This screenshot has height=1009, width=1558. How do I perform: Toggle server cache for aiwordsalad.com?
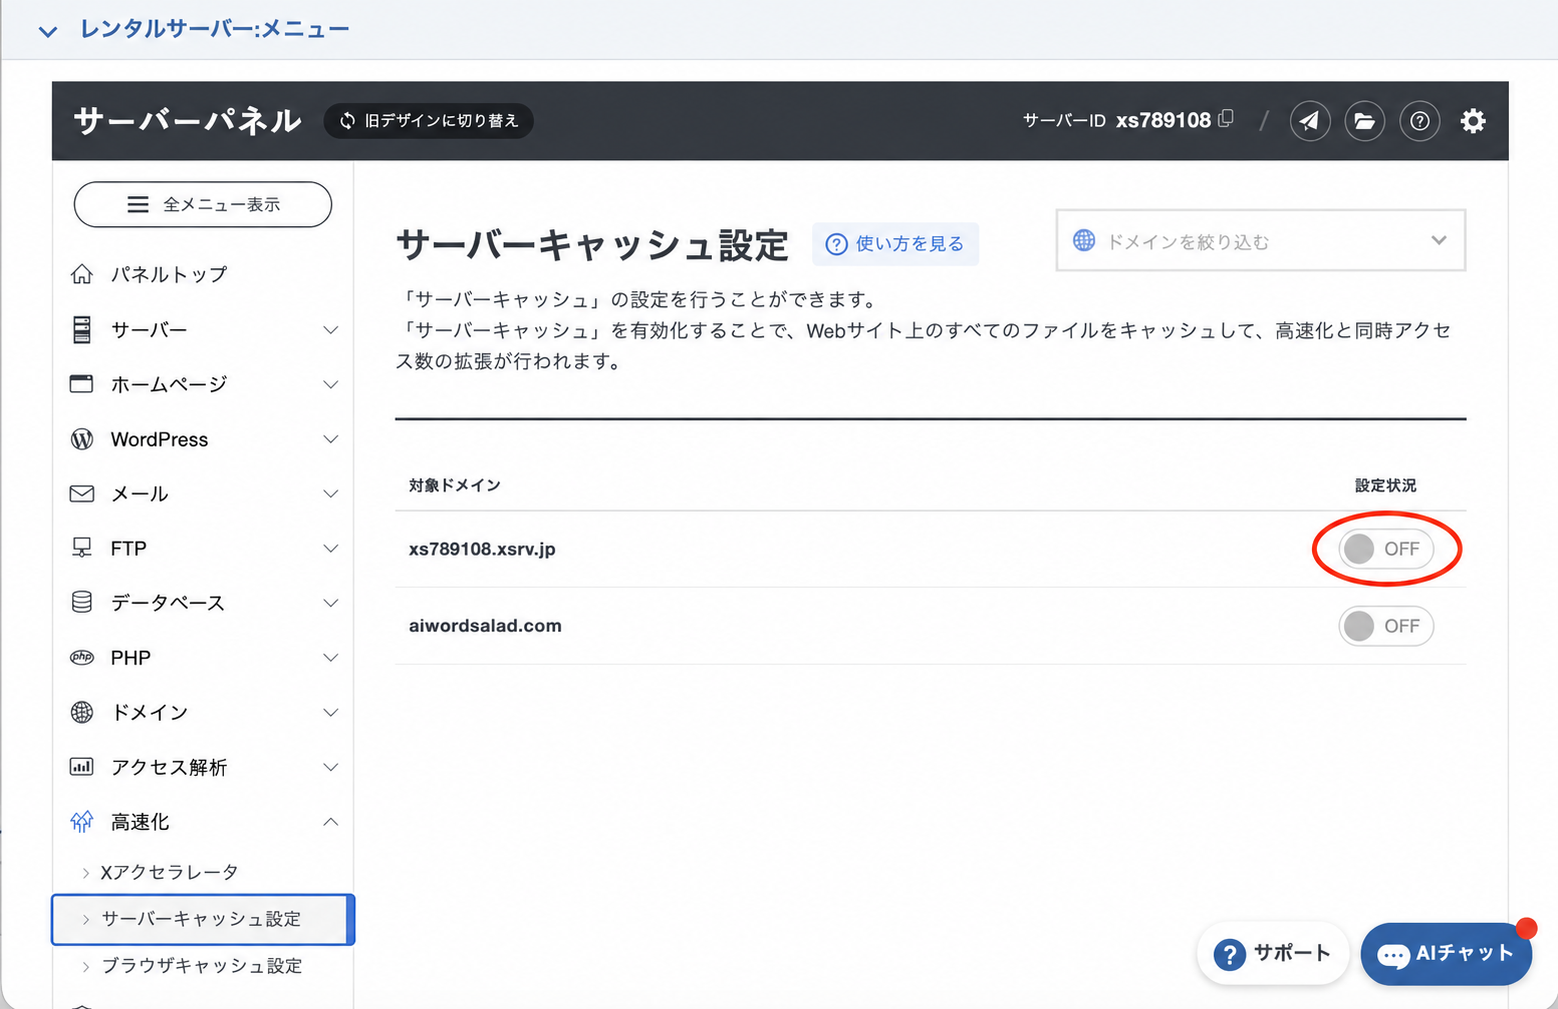click(1386, 626)
